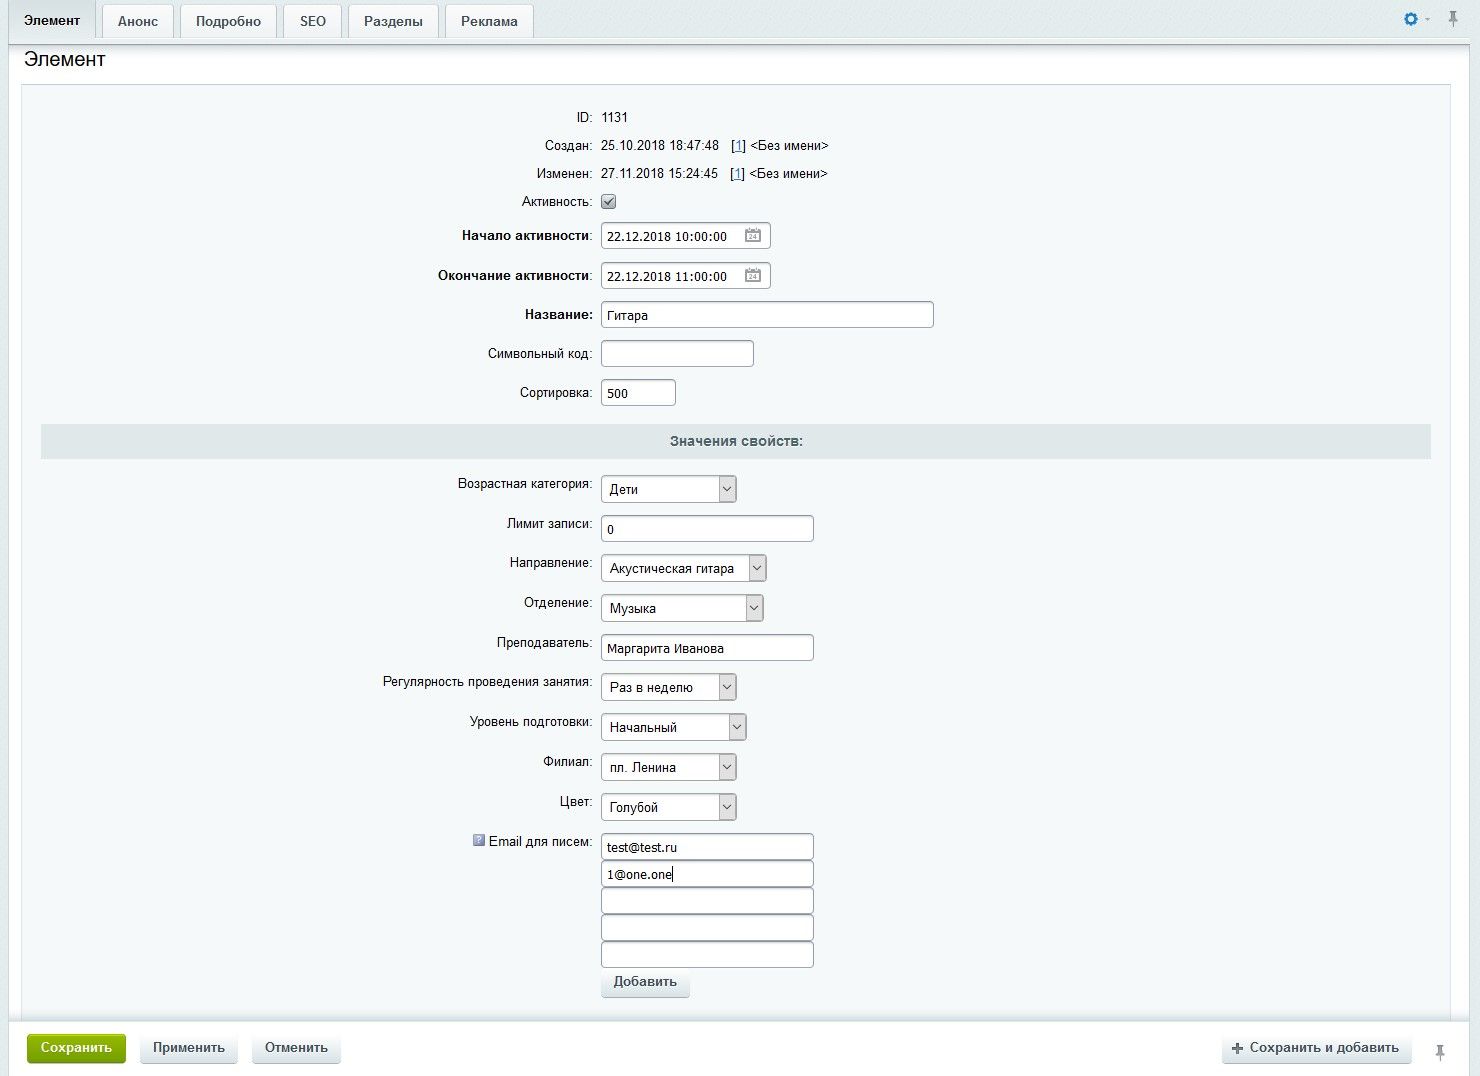The height and width of the screenshot is (1076, 1480).
Task: Open the Отделение dropdown
Action: 682,608
